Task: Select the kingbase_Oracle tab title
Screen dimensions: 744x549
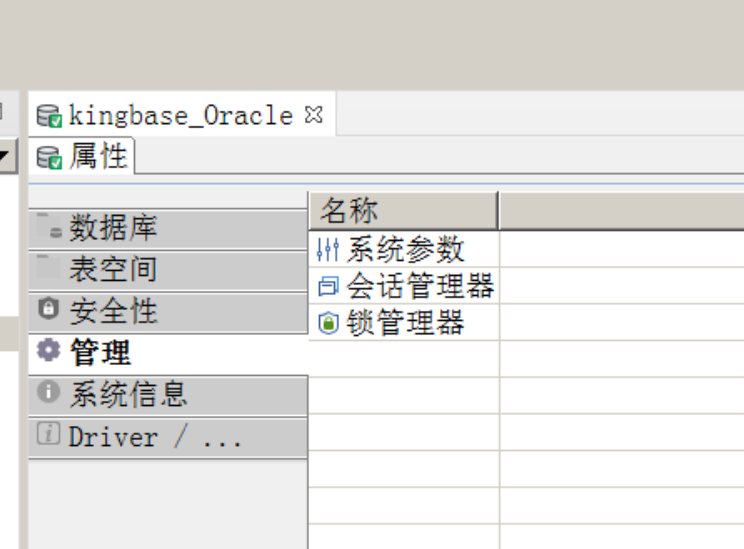Action: pos(180,116)
